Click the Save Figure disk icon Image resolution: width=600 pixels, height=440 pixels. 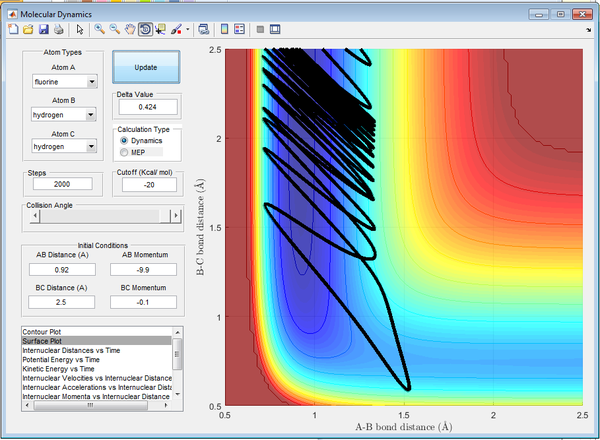point(43,30)
